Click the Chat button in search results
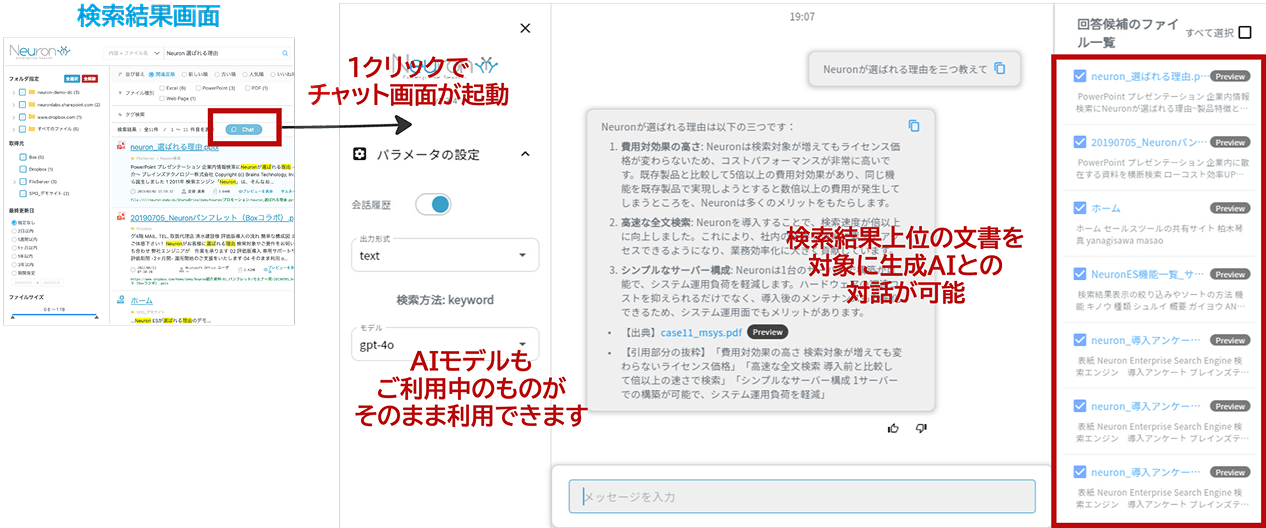 (243, 129)
